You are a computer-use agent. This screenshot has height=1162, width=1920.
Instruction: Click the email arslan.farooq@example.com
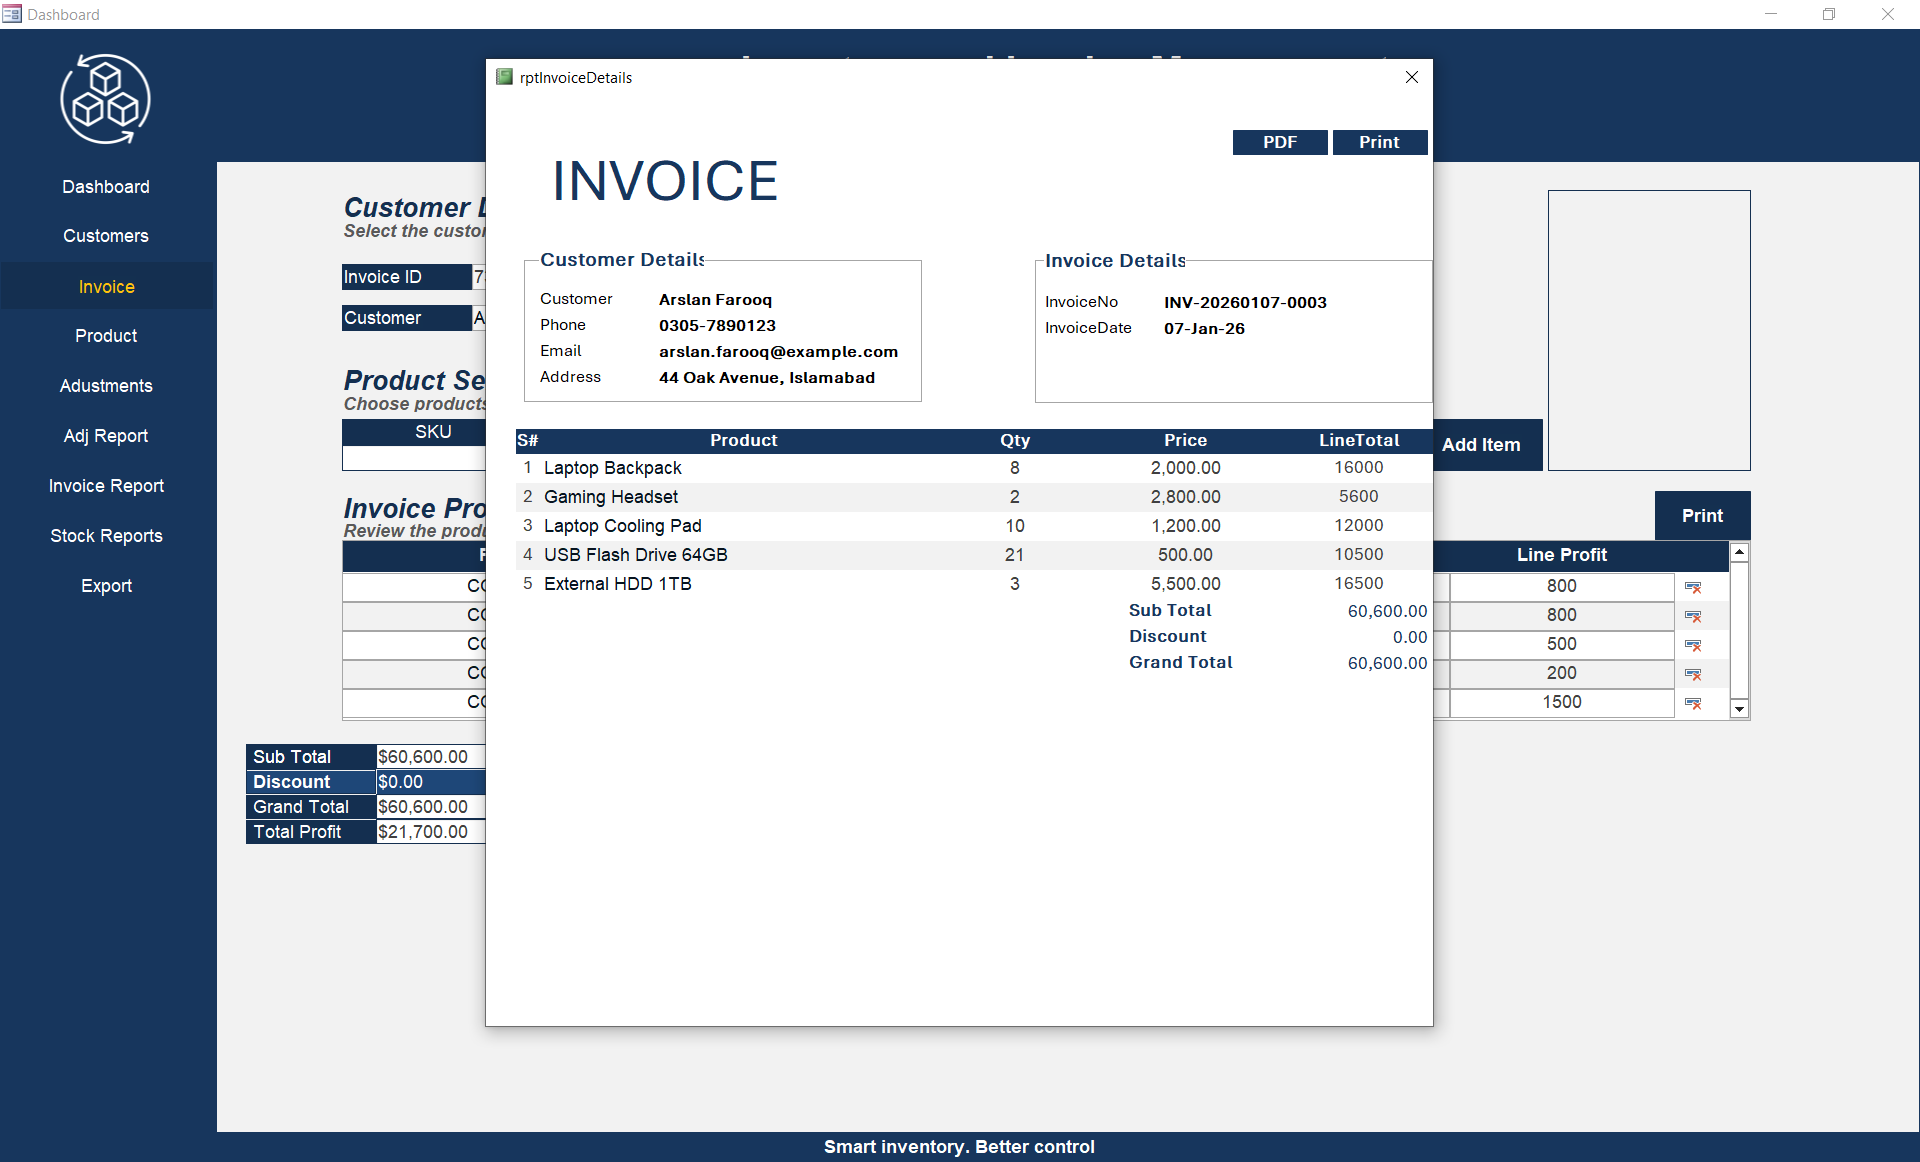tap(778, 352)
